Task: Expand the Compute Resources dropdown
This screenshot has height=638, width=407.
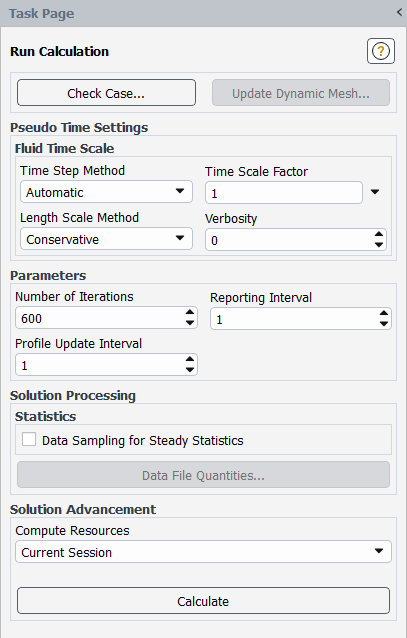Action: pos(204,552)
